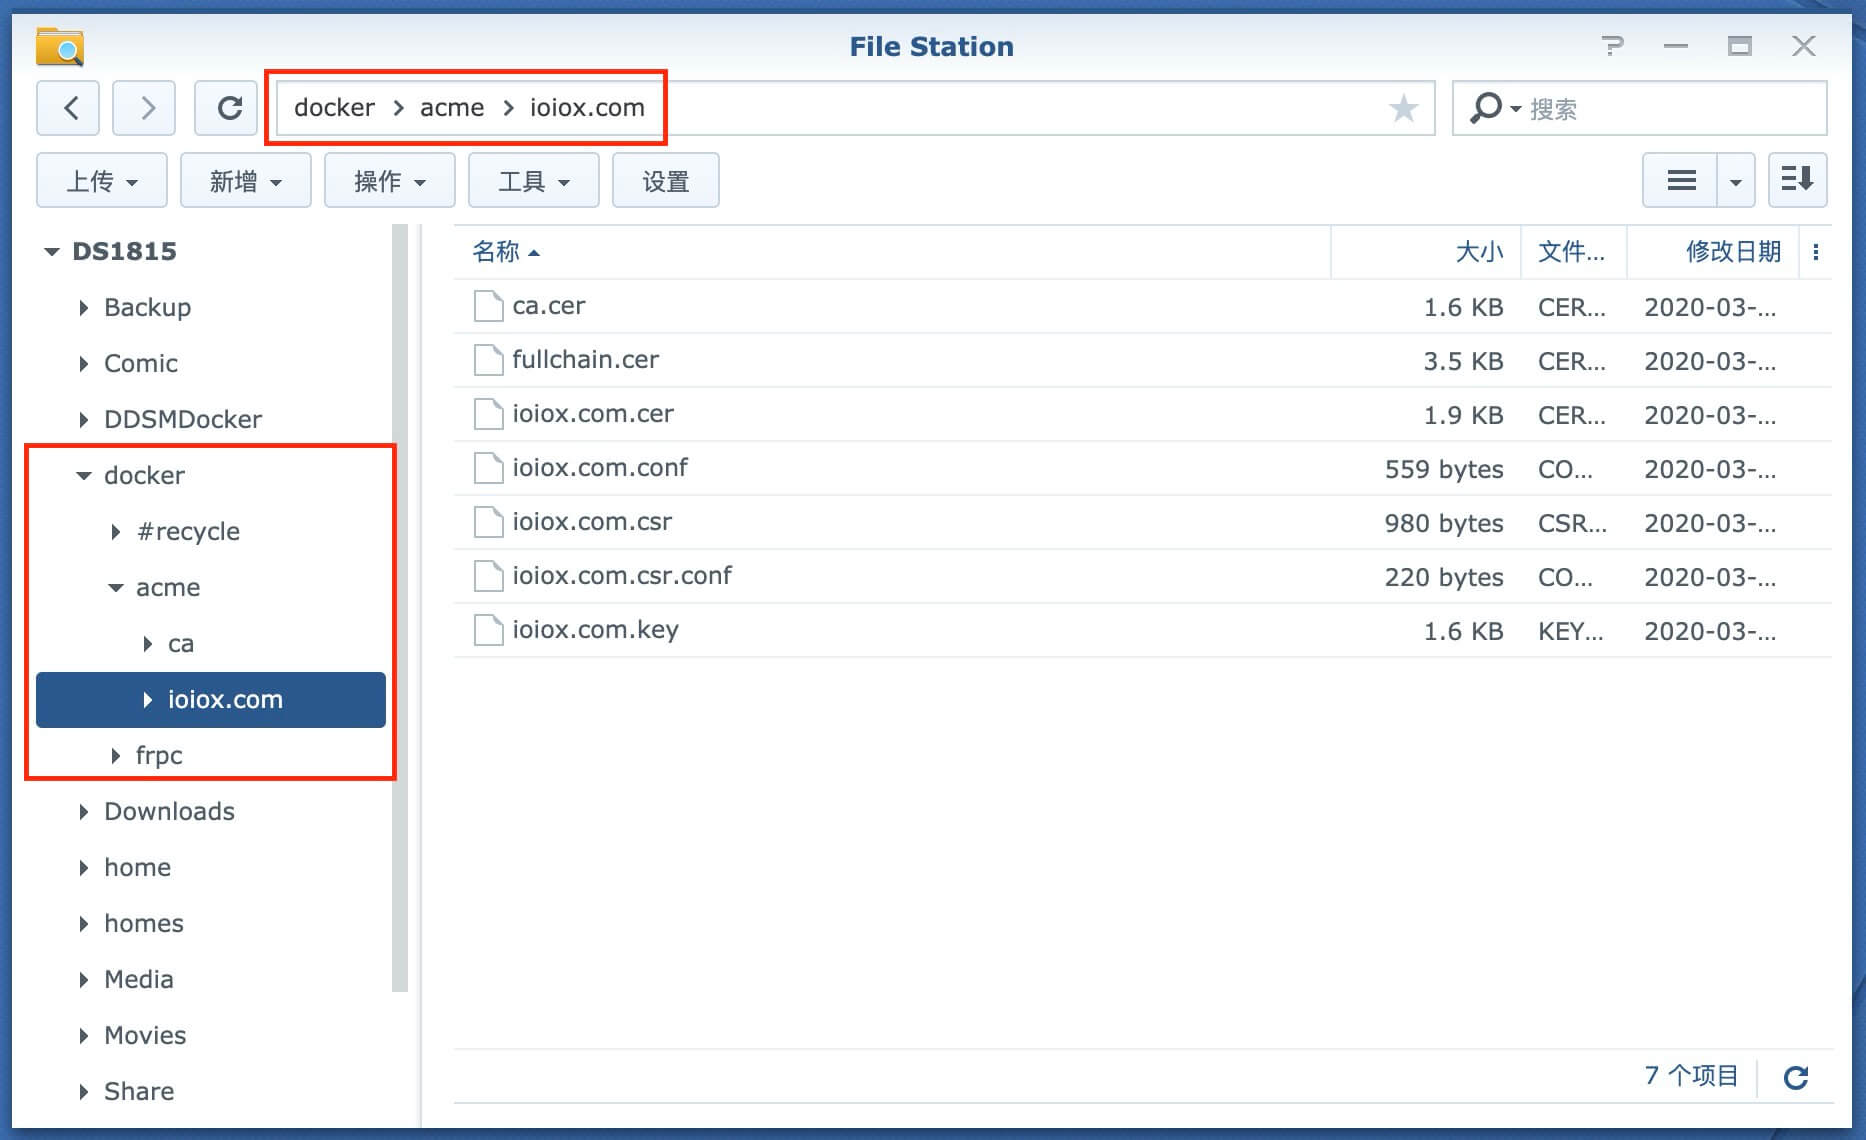Screen dimensions: 1866x1140
Task: Switch to list view mode icon
Action: click(1681, 181)
